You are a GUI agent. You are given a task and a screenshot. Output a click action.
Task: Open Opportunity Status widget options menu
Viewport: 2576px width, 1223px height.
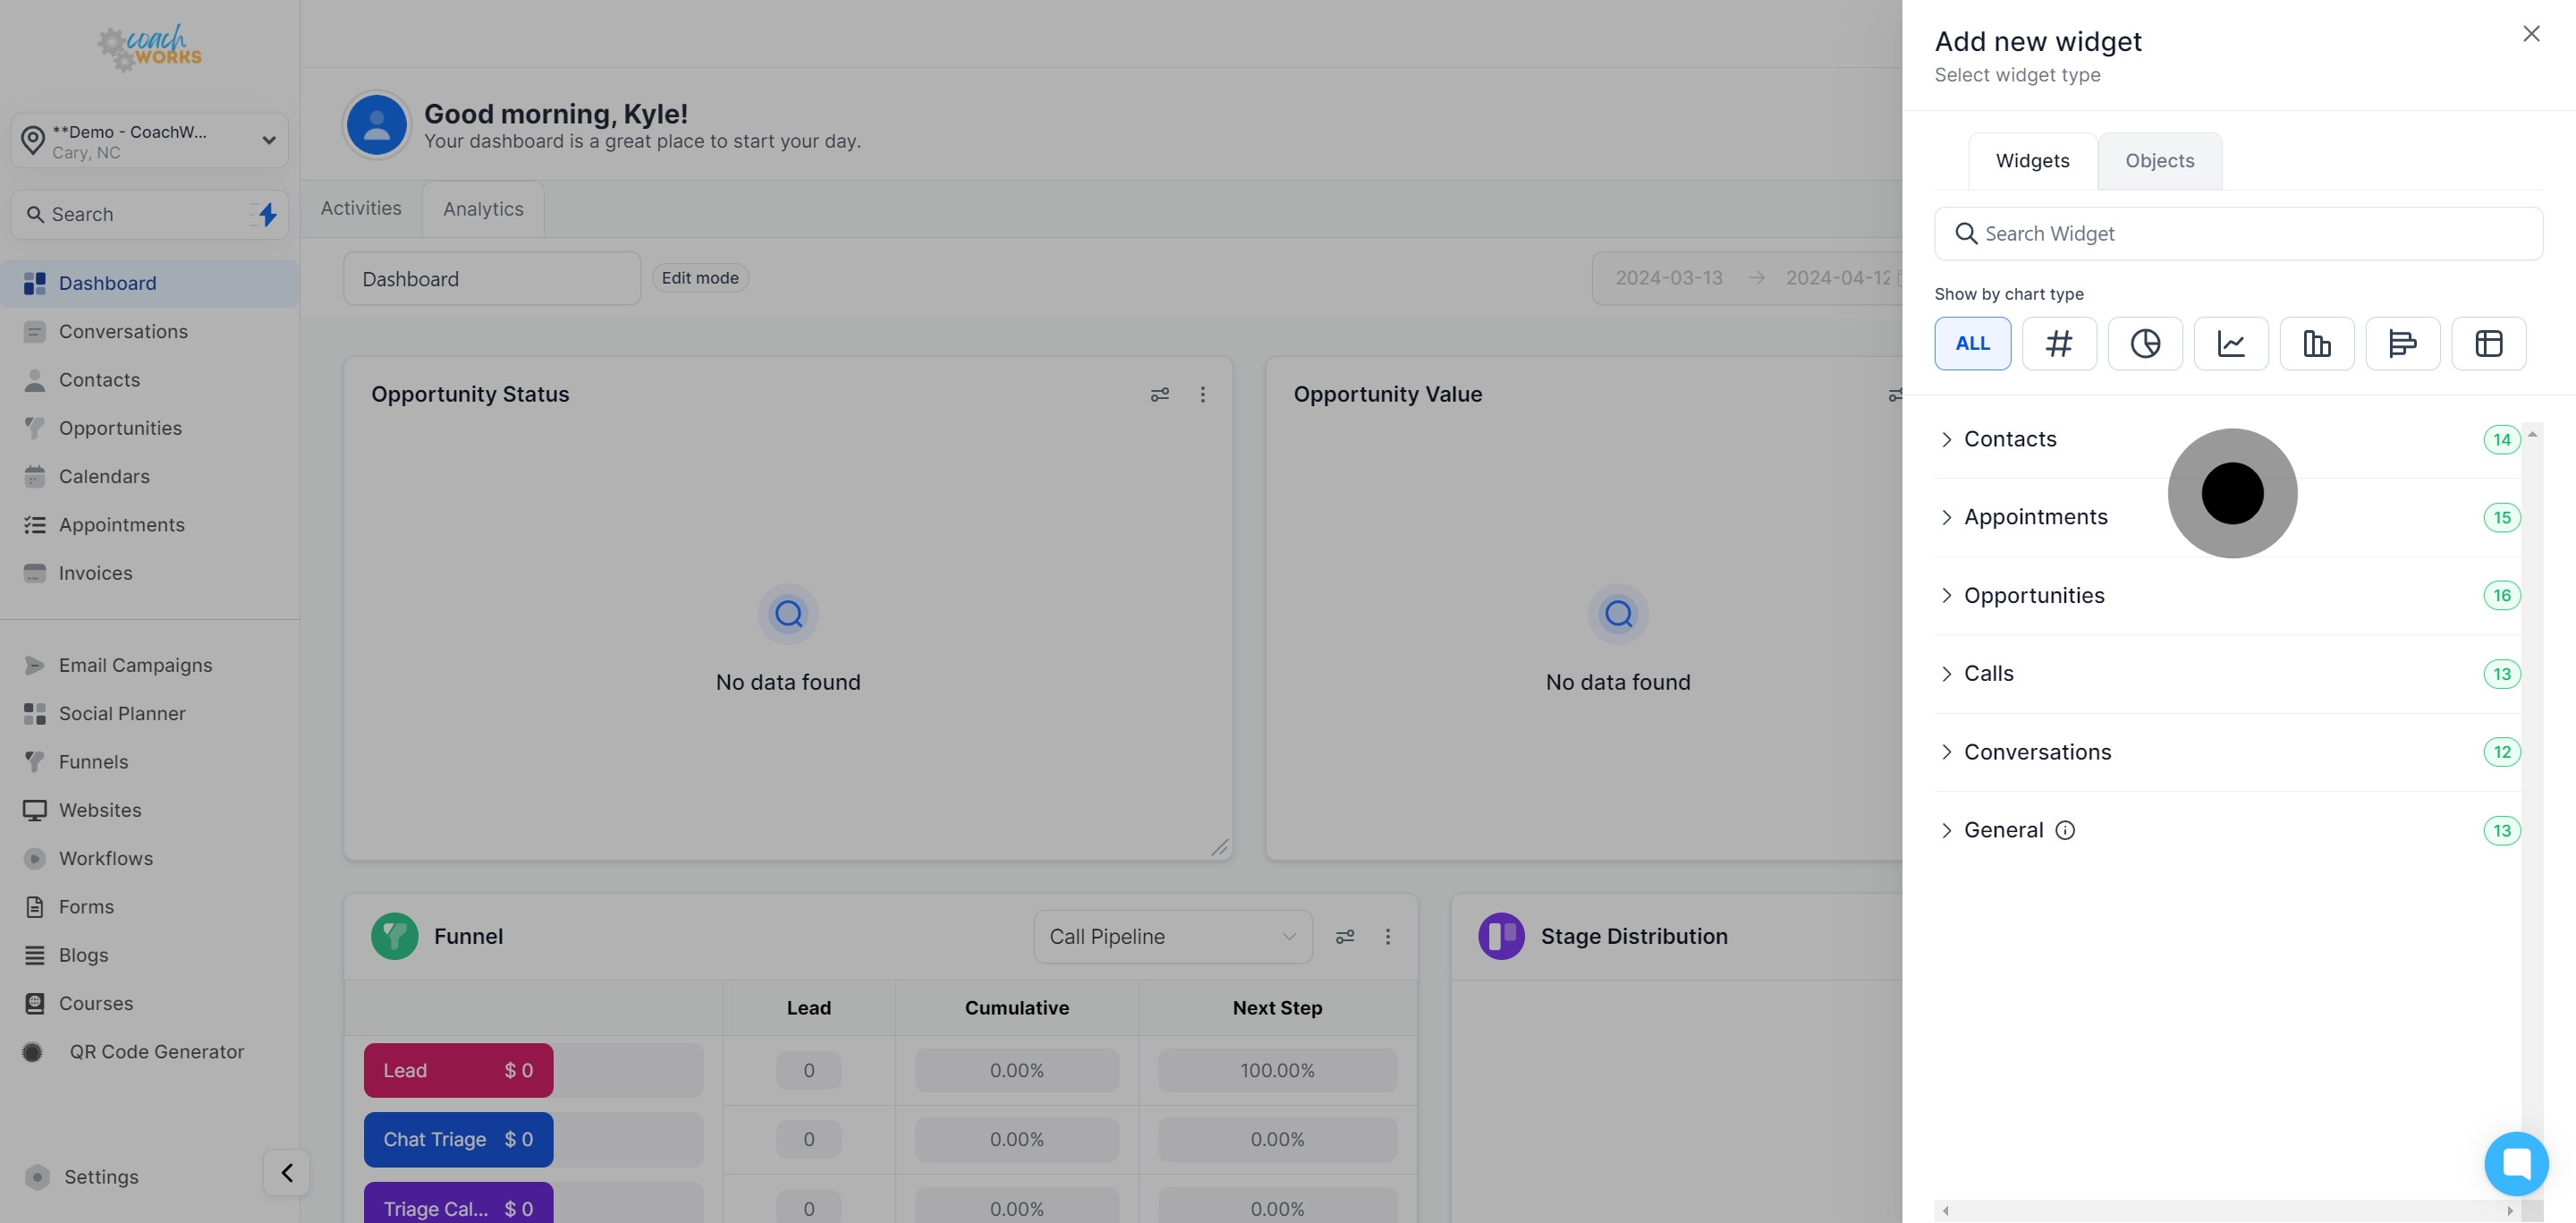(x=1202, y=395)
